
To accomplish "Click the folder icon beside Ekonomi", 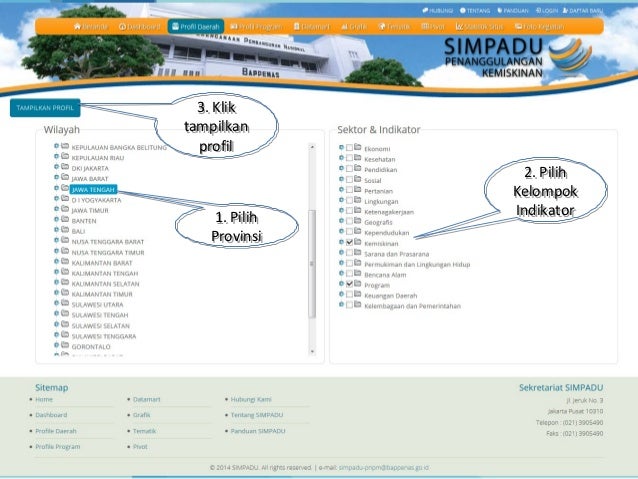I will (x=358, y=147).
